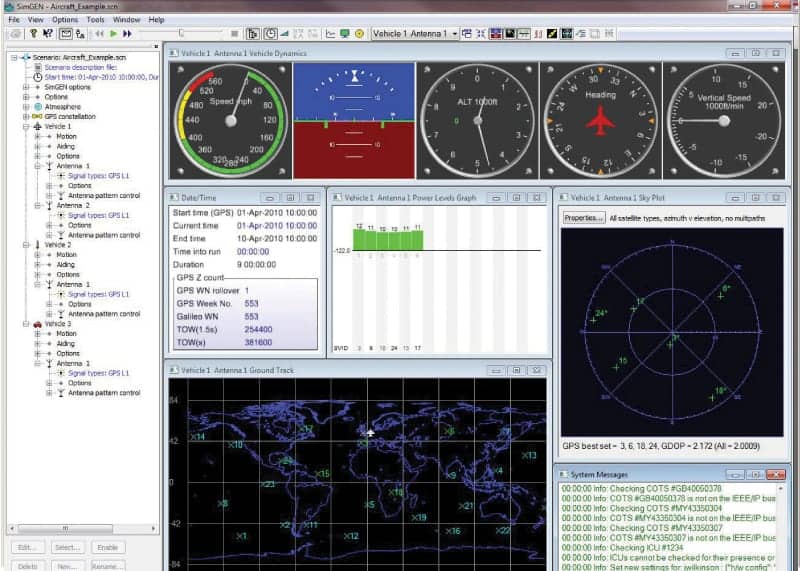Open the View menu

pyautogui.click(x=35, y=19)
